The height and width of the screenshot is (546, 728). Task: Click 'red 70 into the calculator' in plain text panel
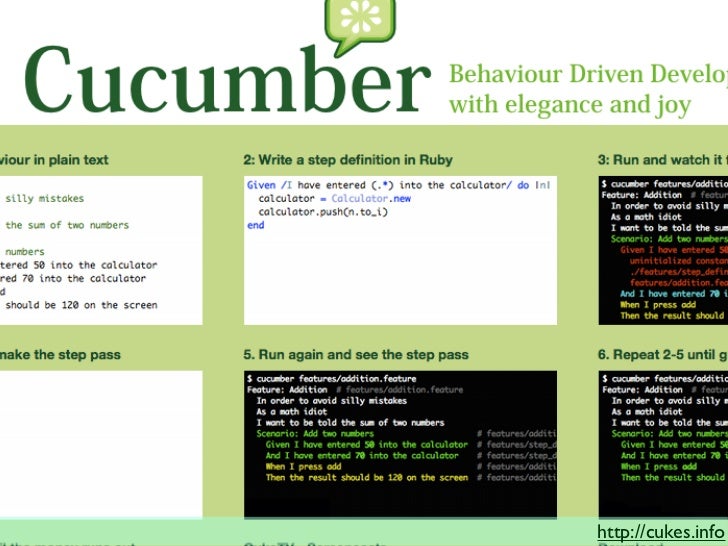click(73, 279)
